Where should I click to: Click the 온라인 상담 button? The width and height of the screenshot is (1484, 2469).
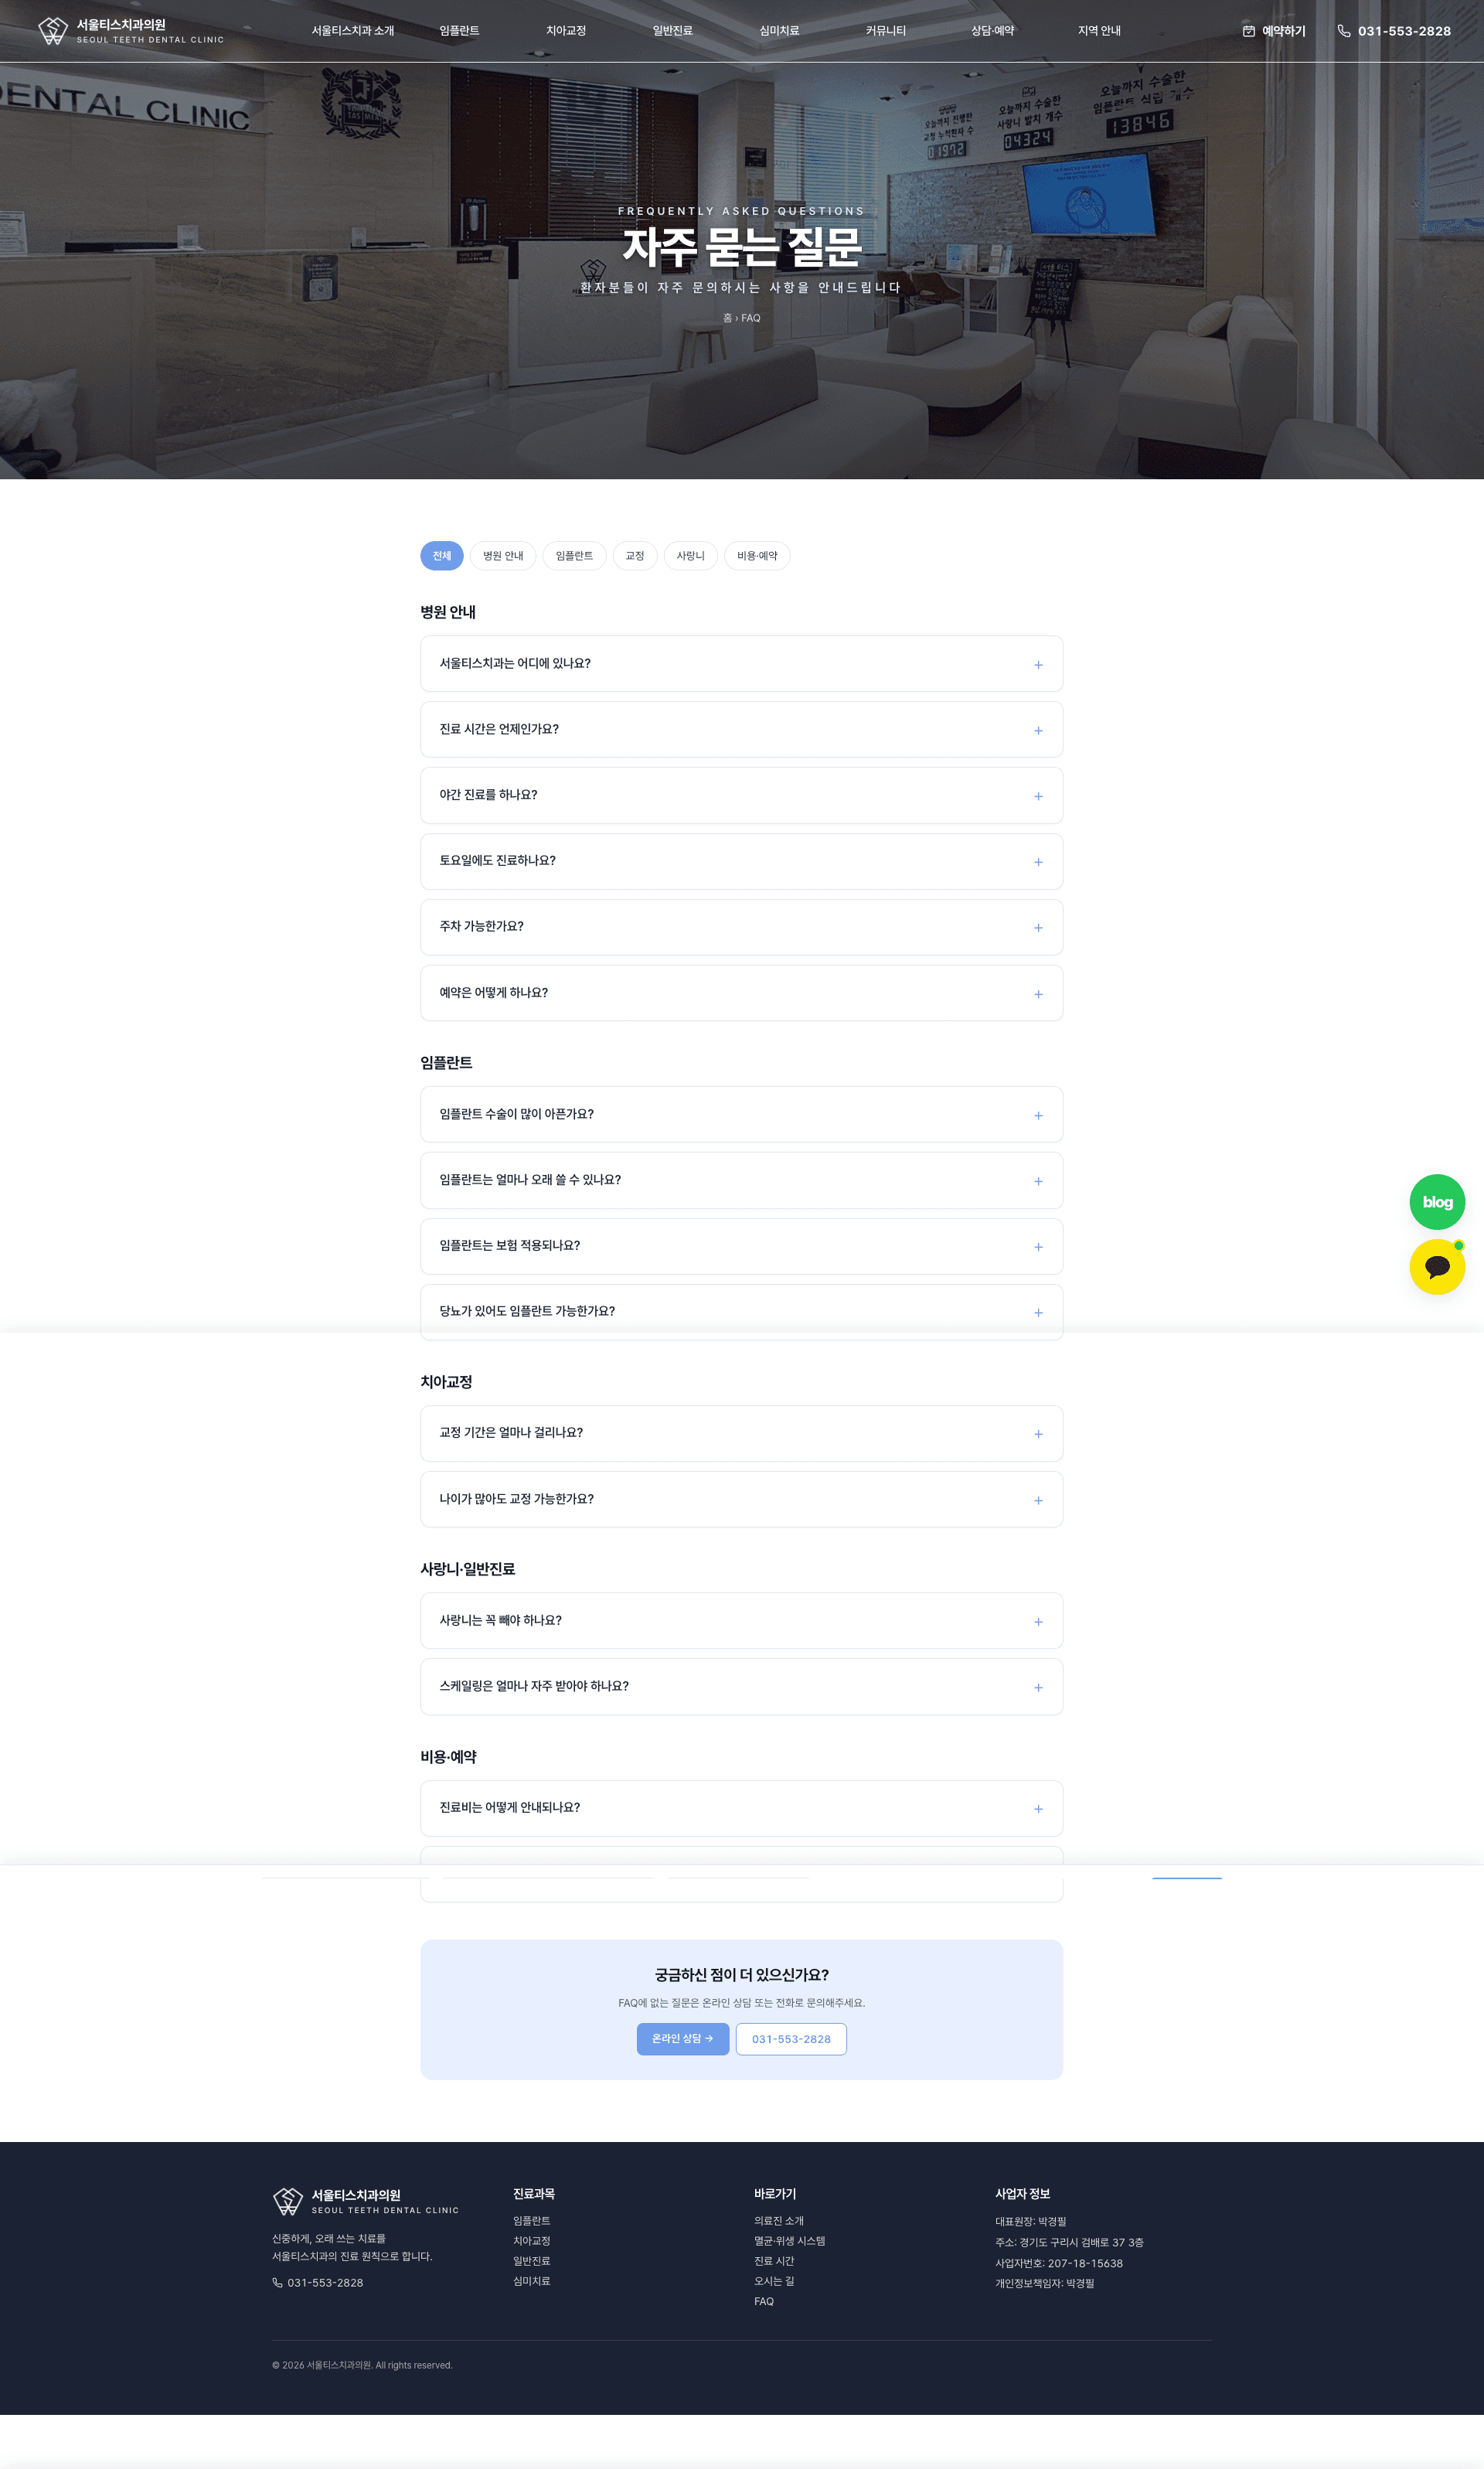pyautogui.click(x=683, y=2039)
